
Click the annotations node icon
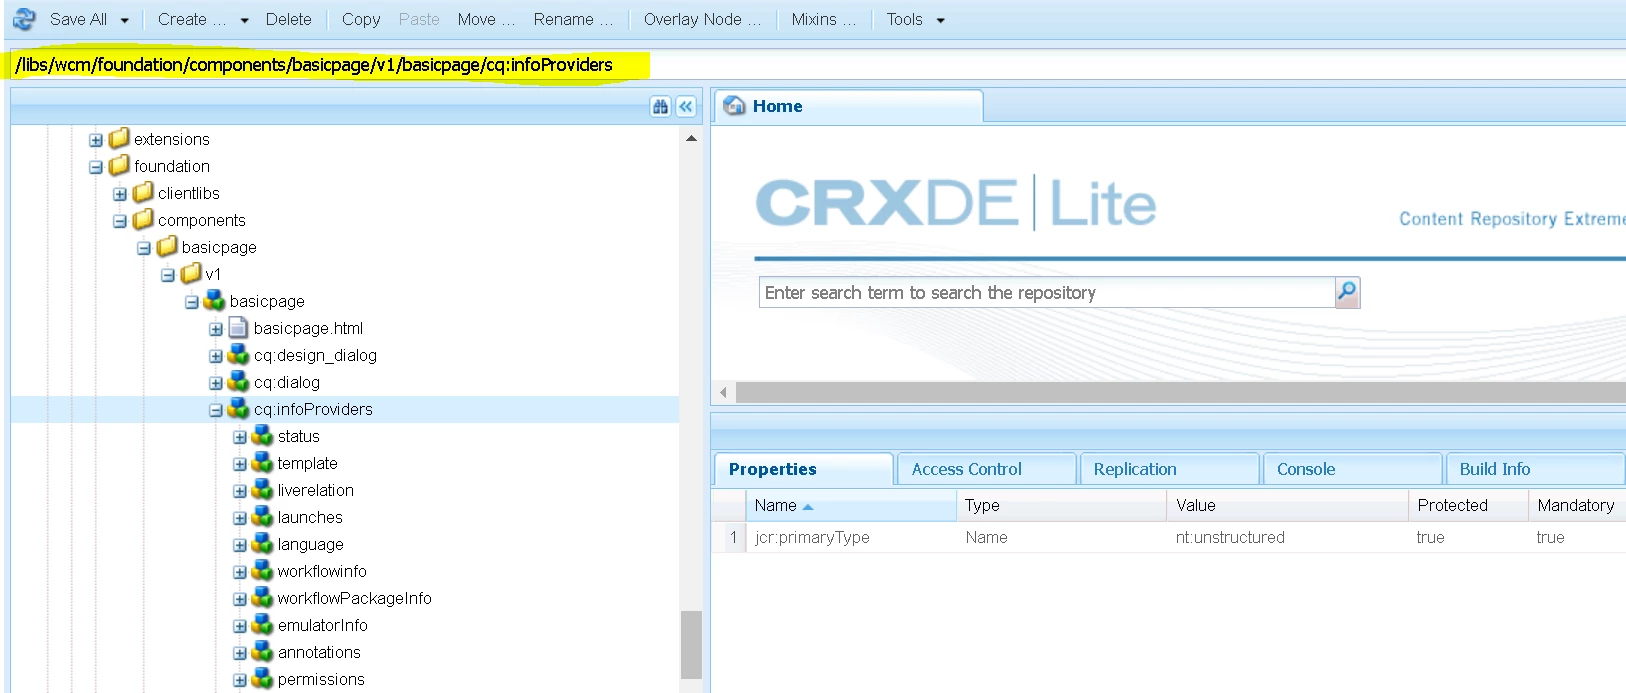[x=262, y=651]
